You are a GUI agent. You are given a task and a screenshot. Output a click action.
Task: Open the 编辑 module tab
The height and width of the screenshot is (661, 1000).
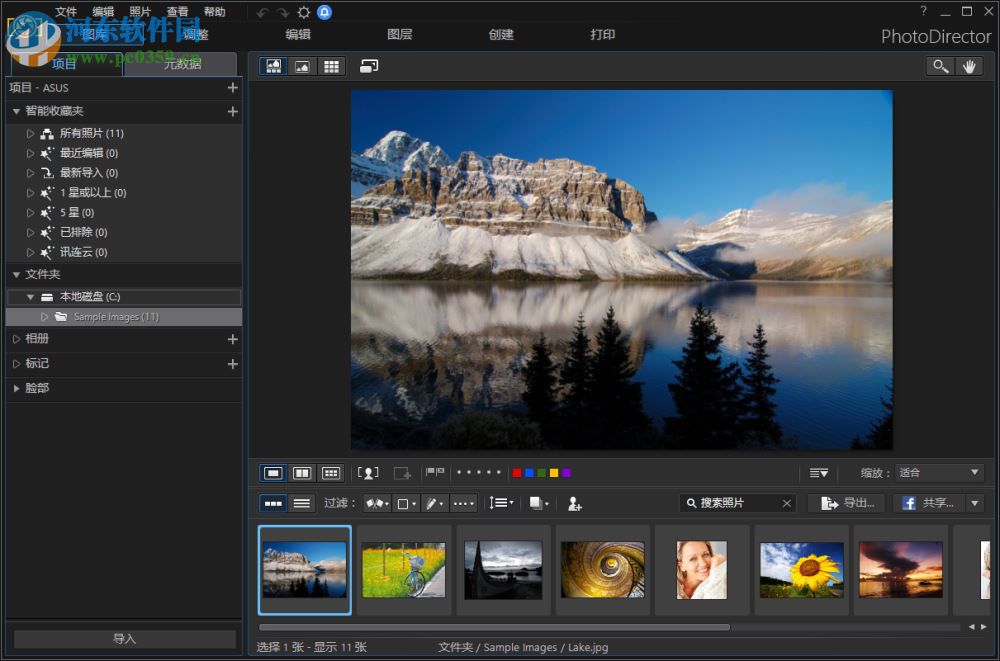click(x=298, y=35)
